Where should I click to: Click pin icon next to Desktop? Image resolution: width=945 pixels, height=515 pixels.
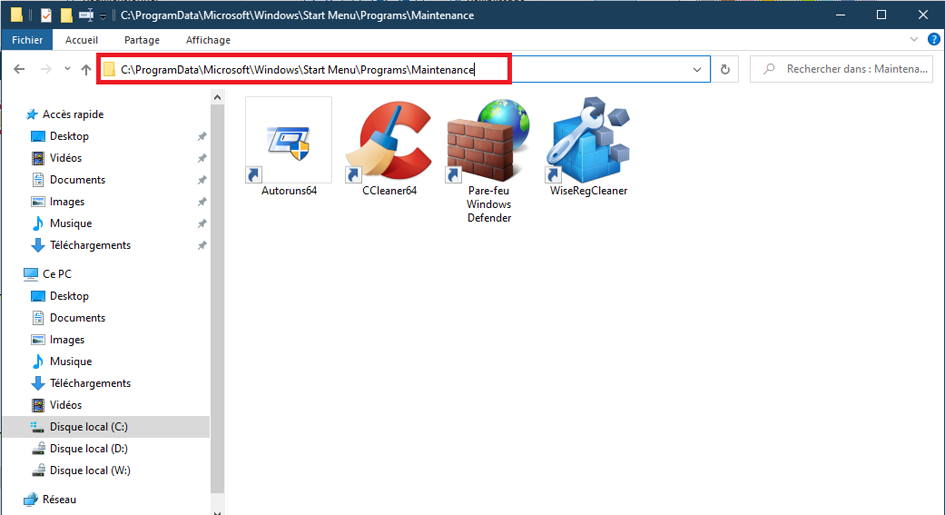202,137
